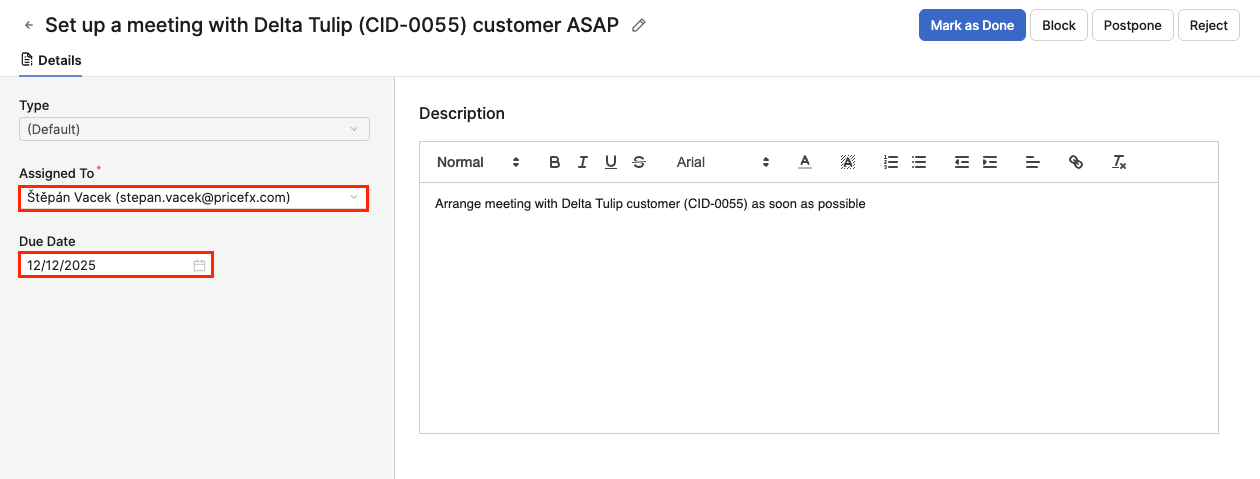Insert a numbered list

pos(891,162)
